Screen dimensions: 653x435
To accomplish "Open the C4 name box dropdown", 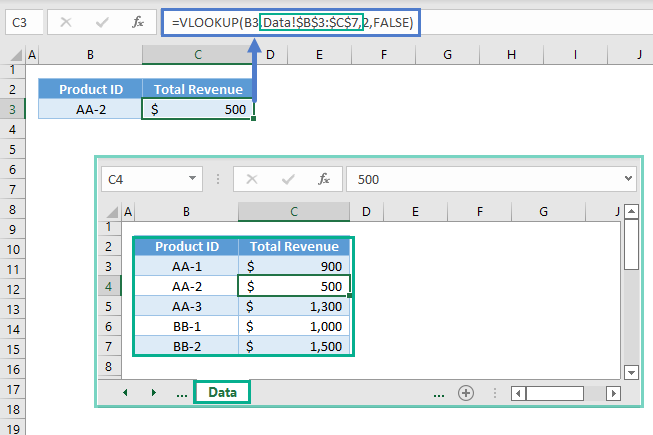I will (x=193, y=179).
